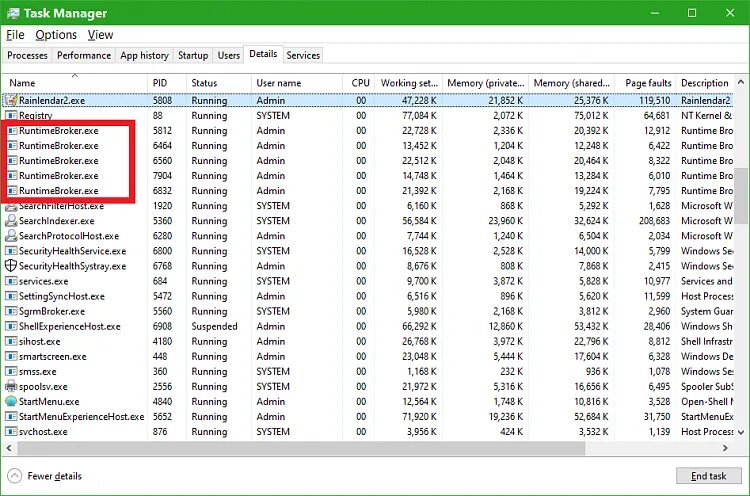This screenshot has height=496, width=750.
Task: Click the spoolsv.exe printer icon
Action: [x=11, y=386]
